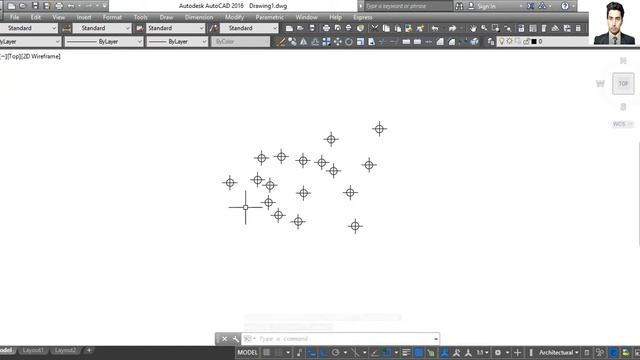
Task: Click the Offset tool in Modify toolbar
Action: tap(315, 42)
